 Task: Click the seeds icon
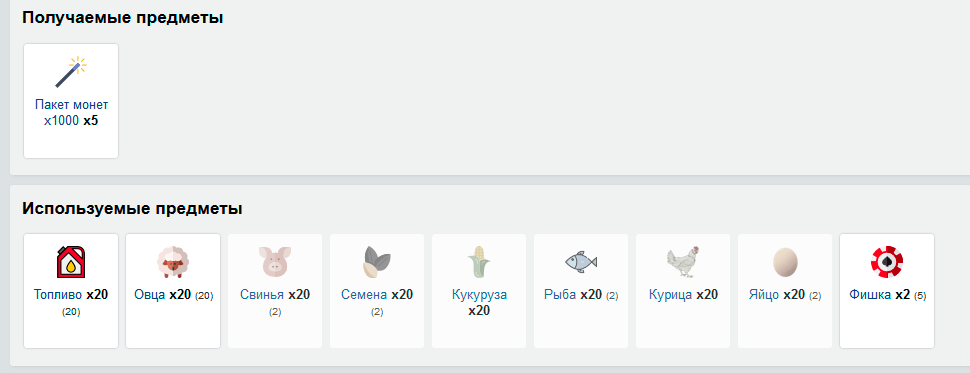click(x=377, y=262)
